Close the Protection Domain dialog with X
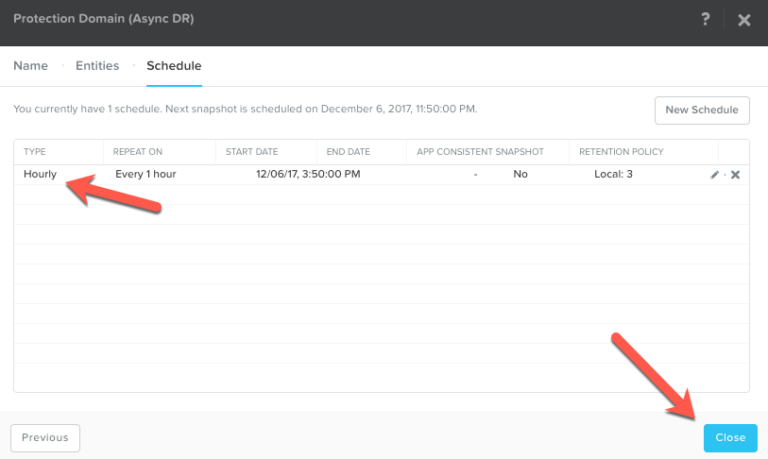768x459 pixels. 744,20
